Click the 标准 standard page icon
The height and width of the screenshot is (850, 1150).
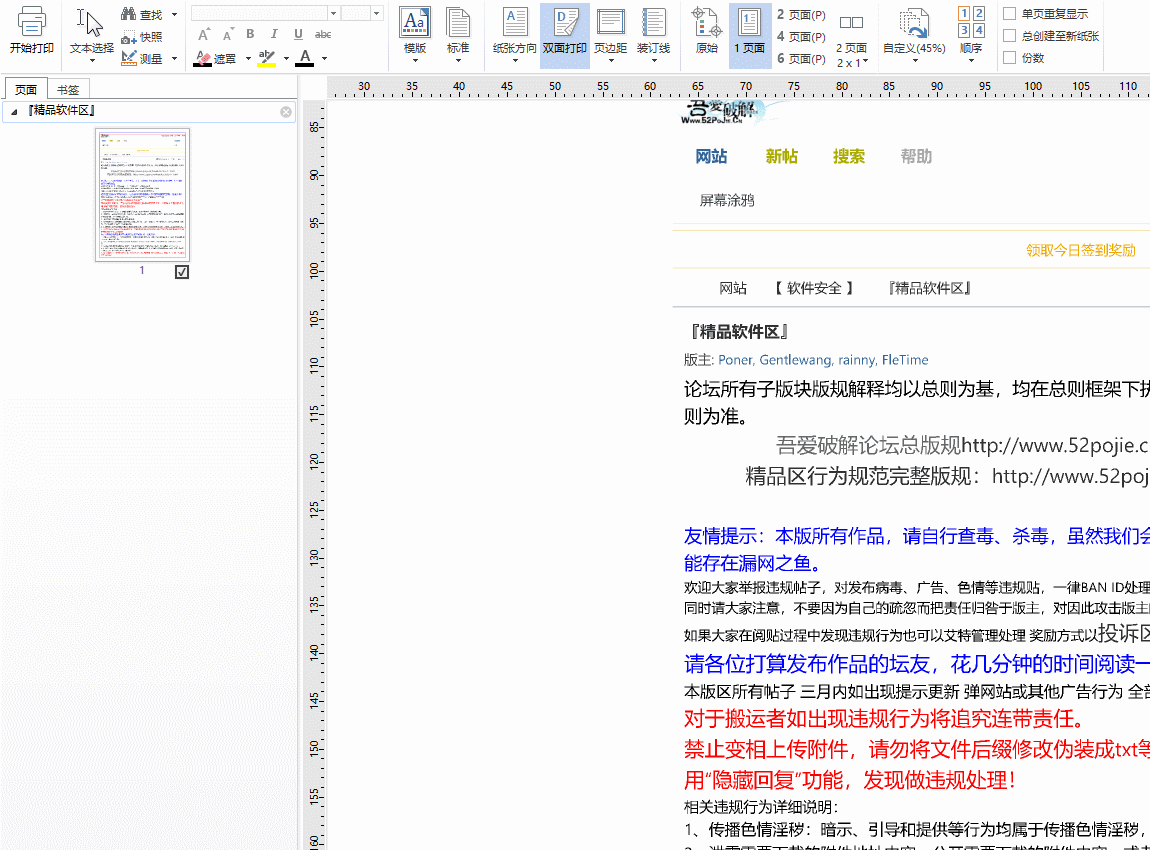[x=458, y=23]
